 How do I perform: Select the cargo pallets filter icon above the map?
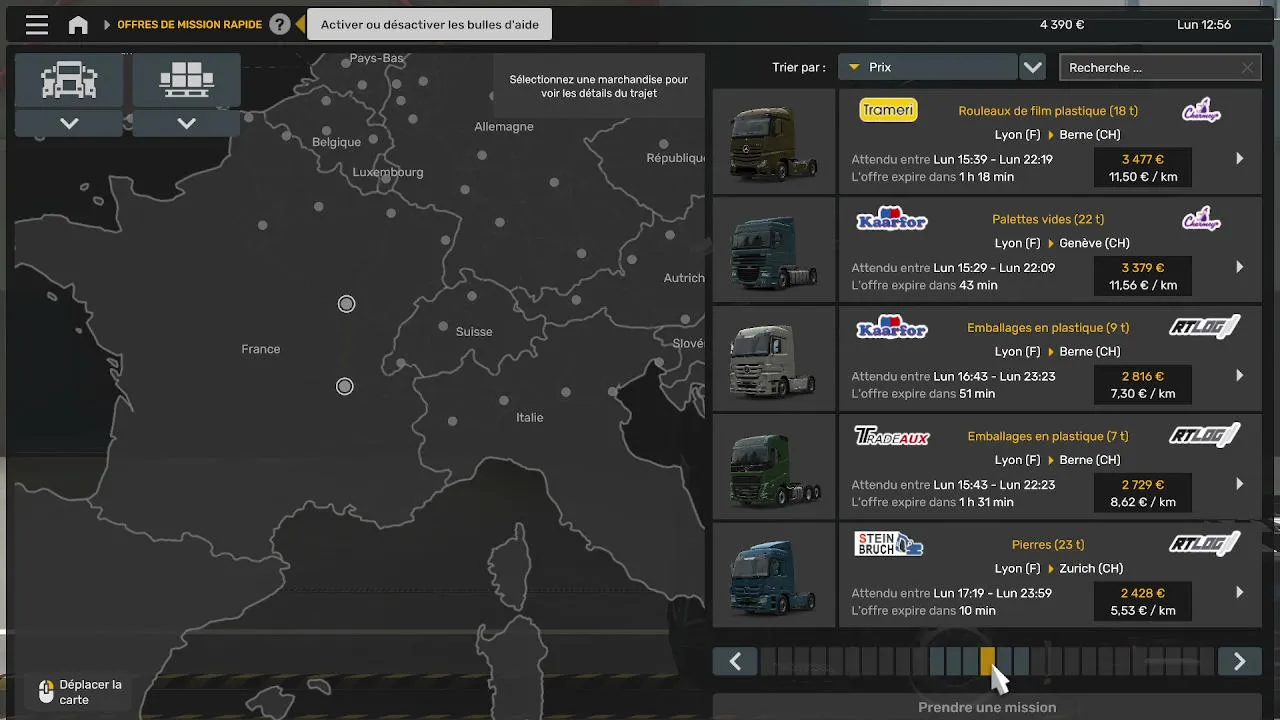187,80
